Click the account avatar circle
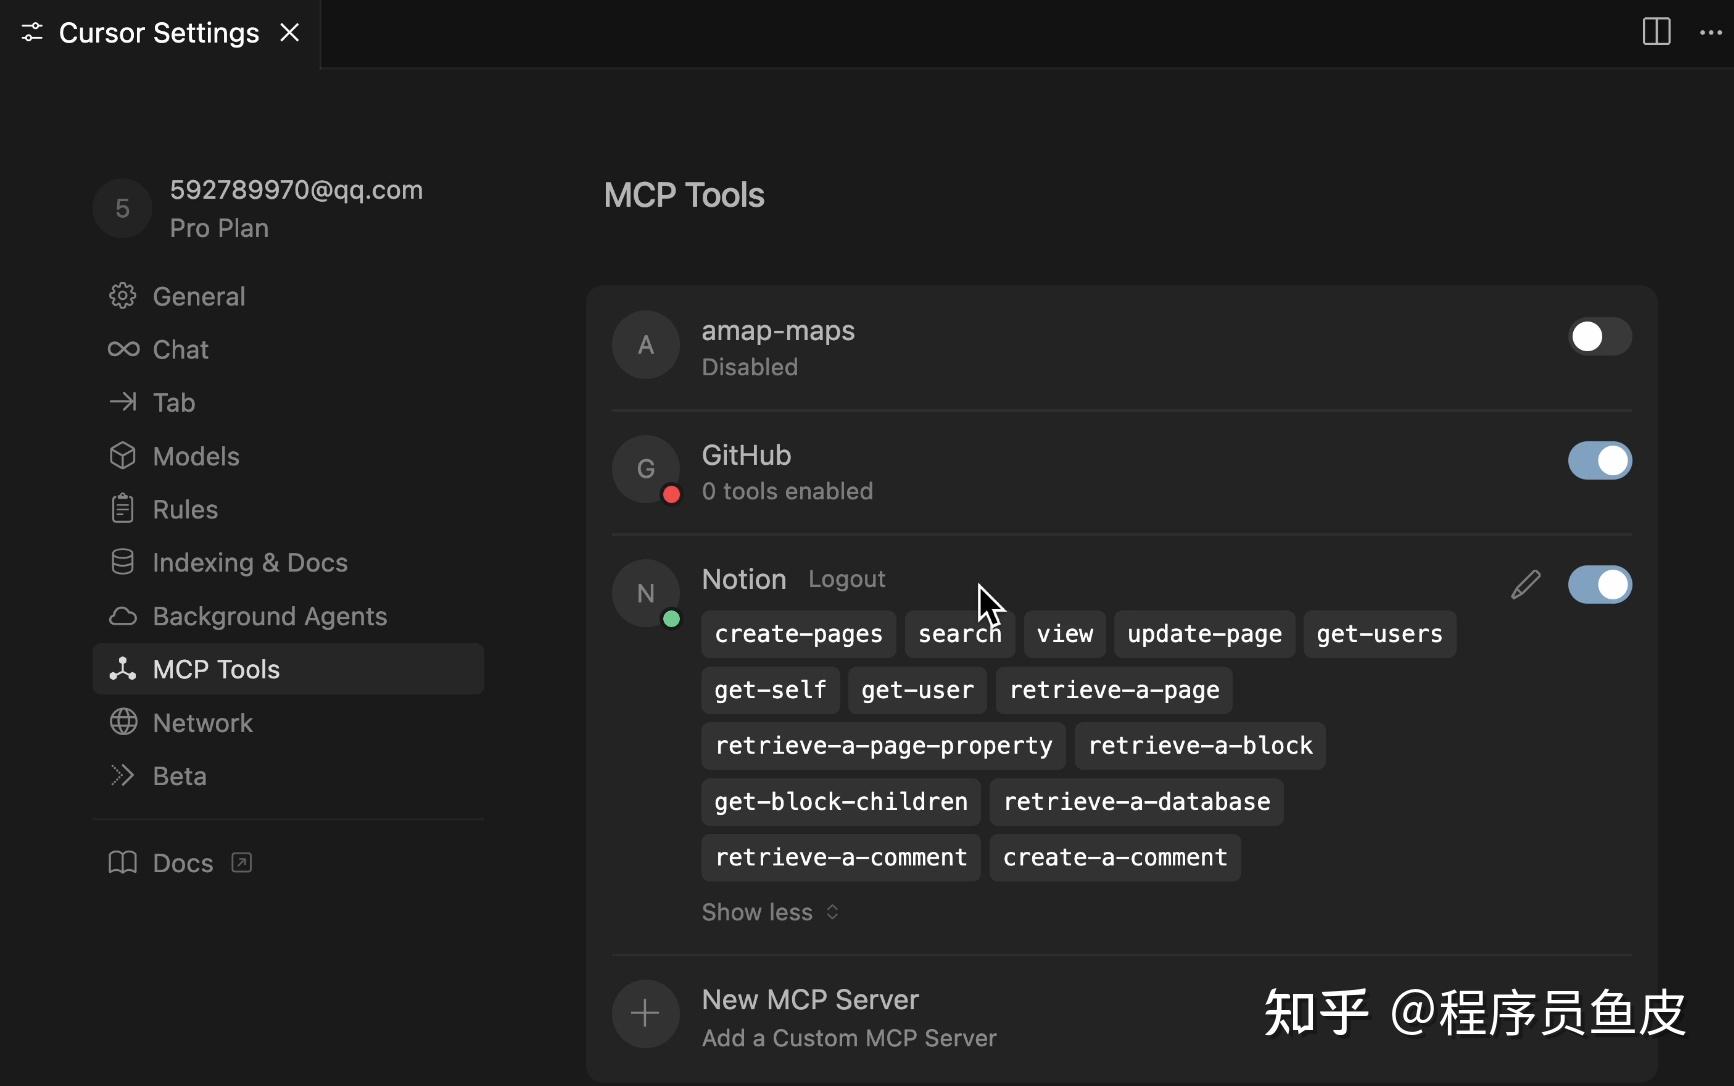The image size is (1734, 1086). [x=122, y=208]
